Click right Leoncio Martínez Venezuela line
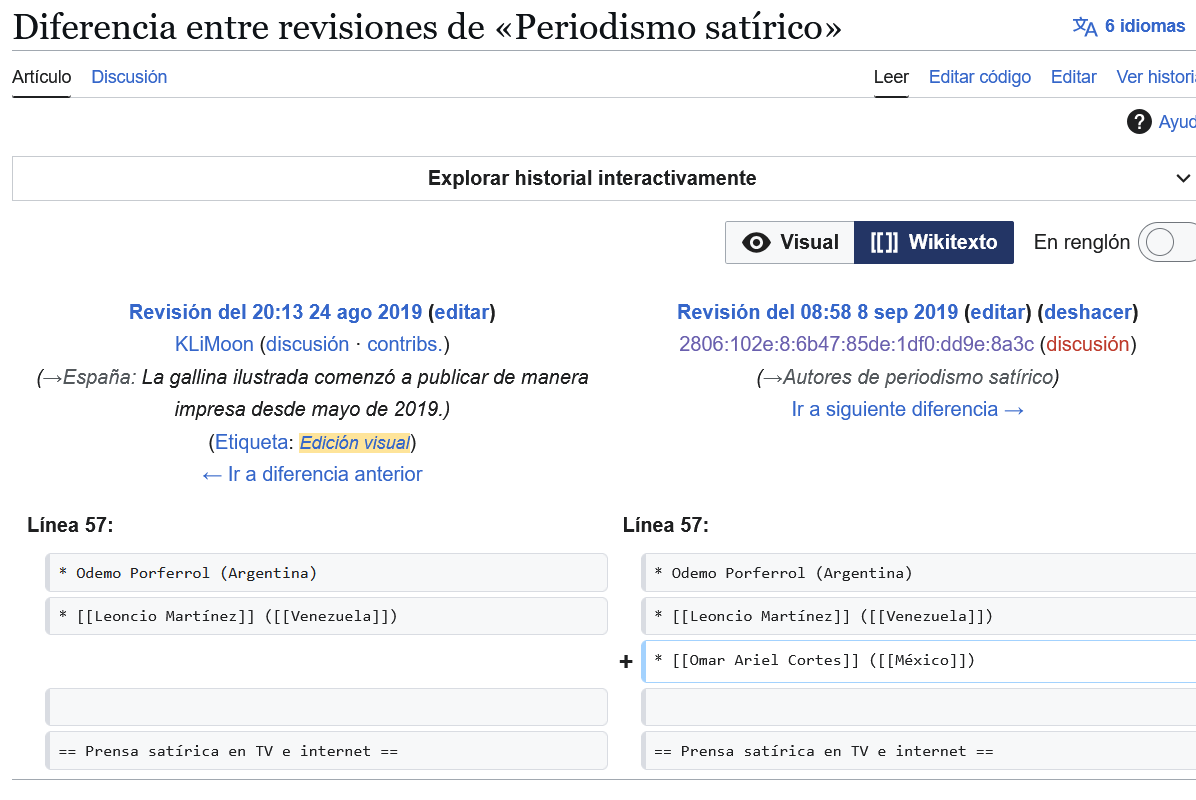The image size is (1196, 800). [918, 616]
